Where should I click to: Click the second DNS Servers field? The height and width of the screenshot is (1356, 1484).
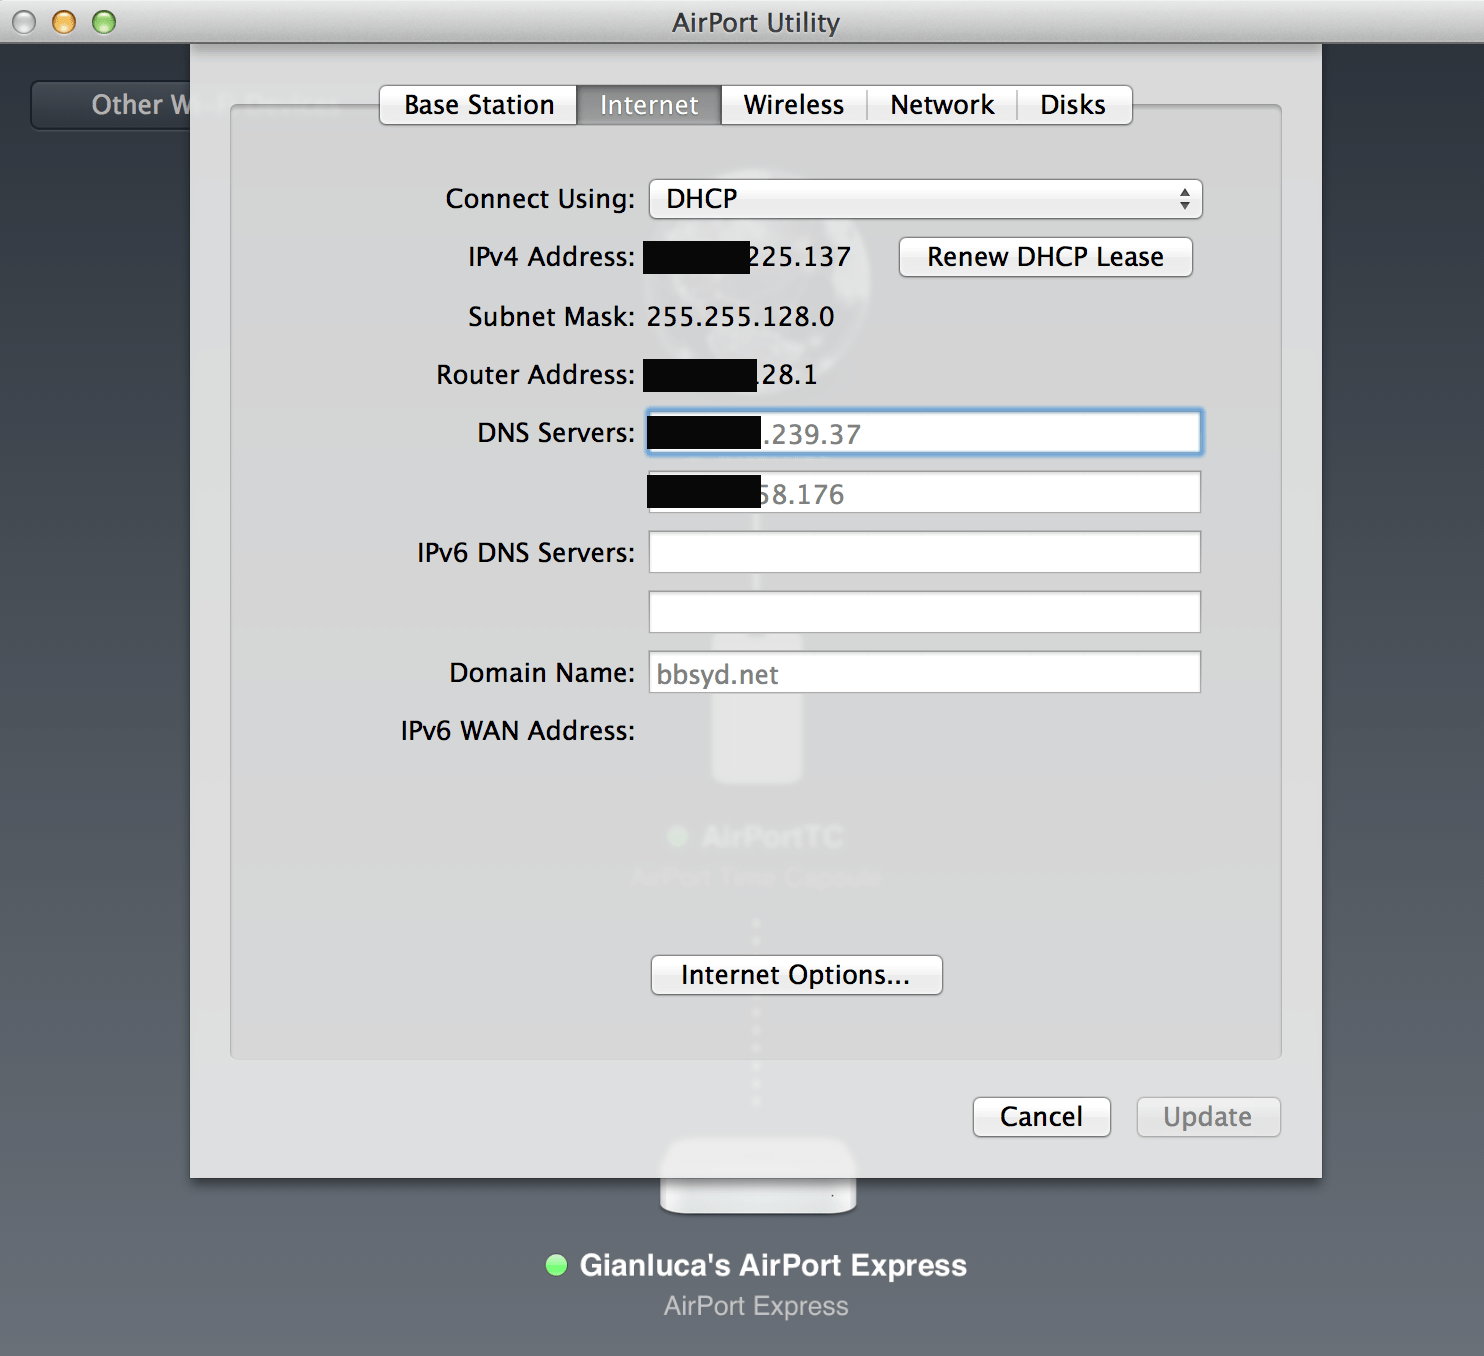924,492
